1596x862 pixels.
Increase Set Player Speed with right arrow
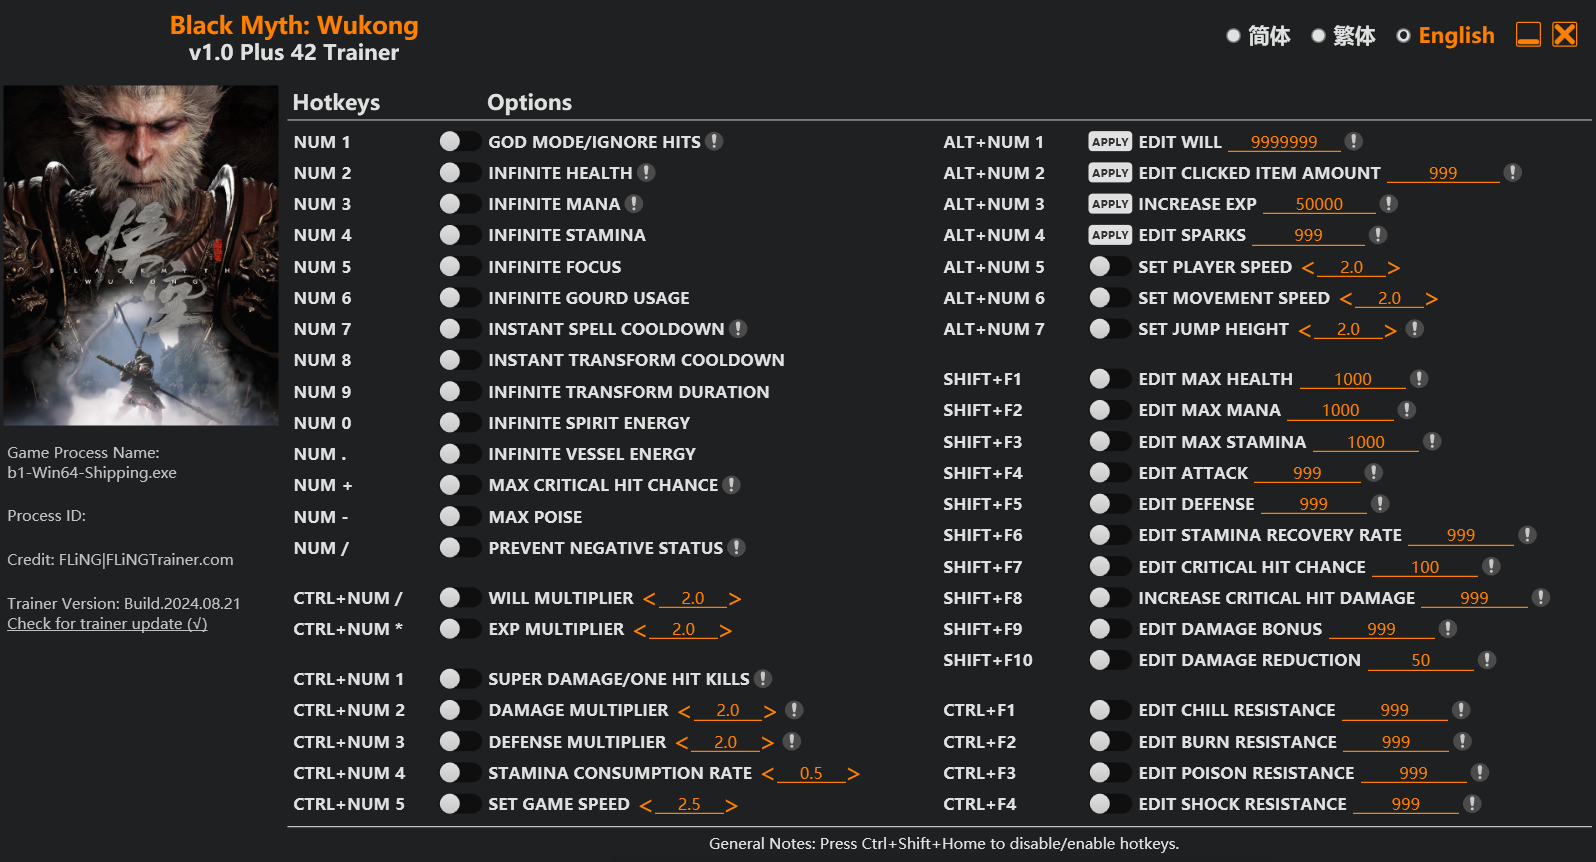click(1394, 268)
